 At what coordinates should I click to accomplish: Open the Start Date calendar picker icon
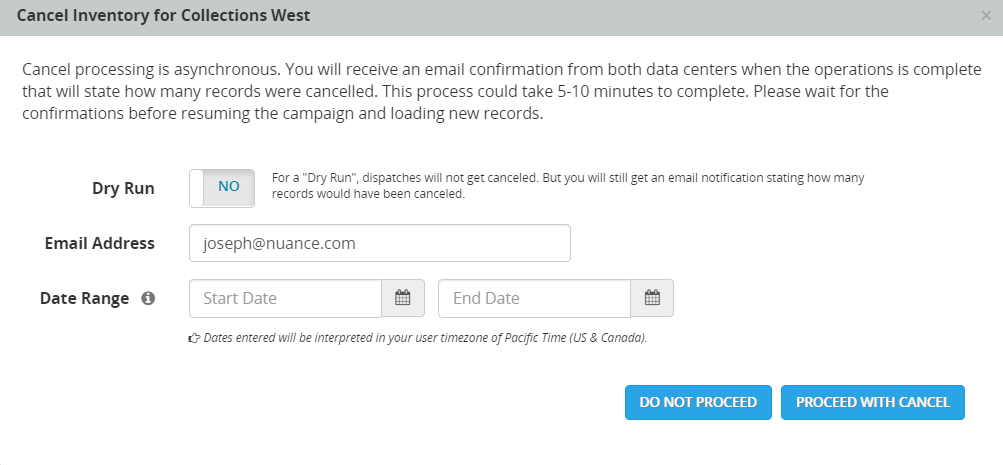(403, 298)
